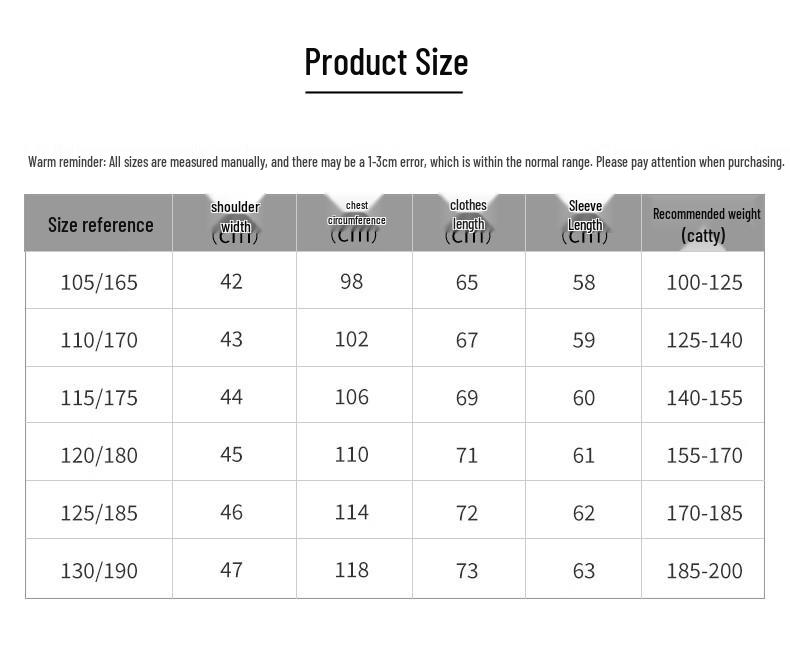Image resolution: width=790 pixels, height=653 pixels.
Task: Select the clothes length column header
Action: [468, 220]
